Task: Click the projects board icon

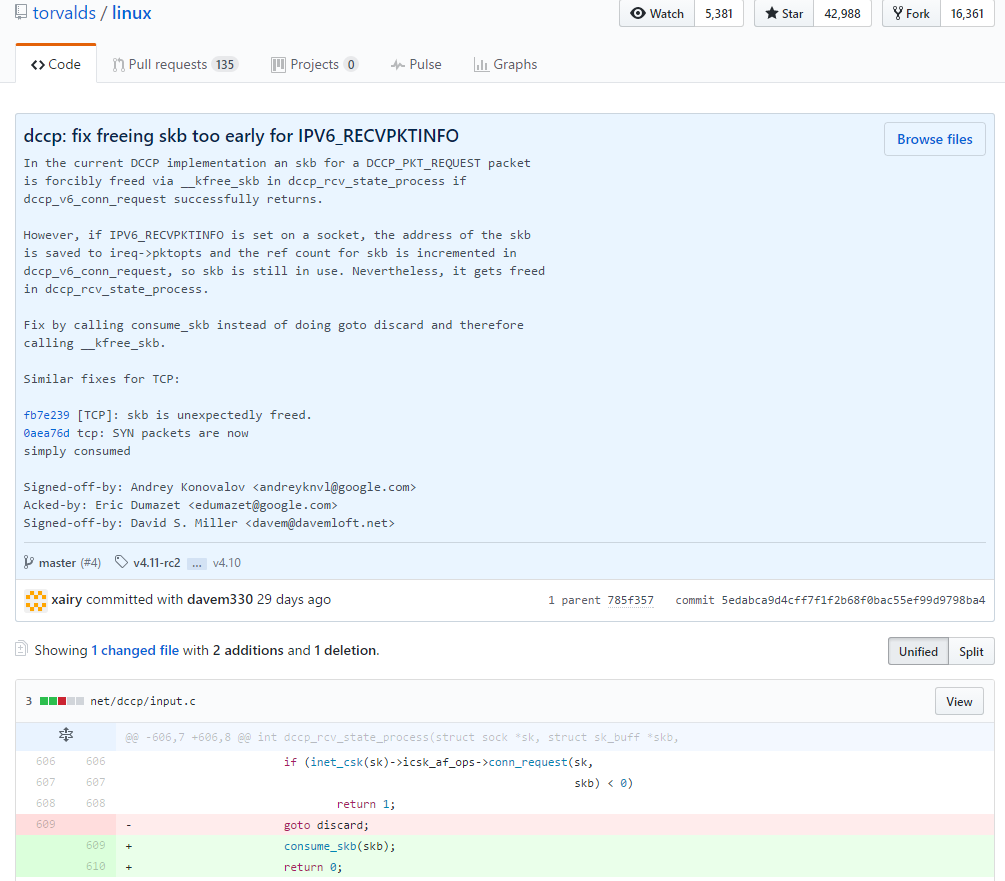Action: 278,65
